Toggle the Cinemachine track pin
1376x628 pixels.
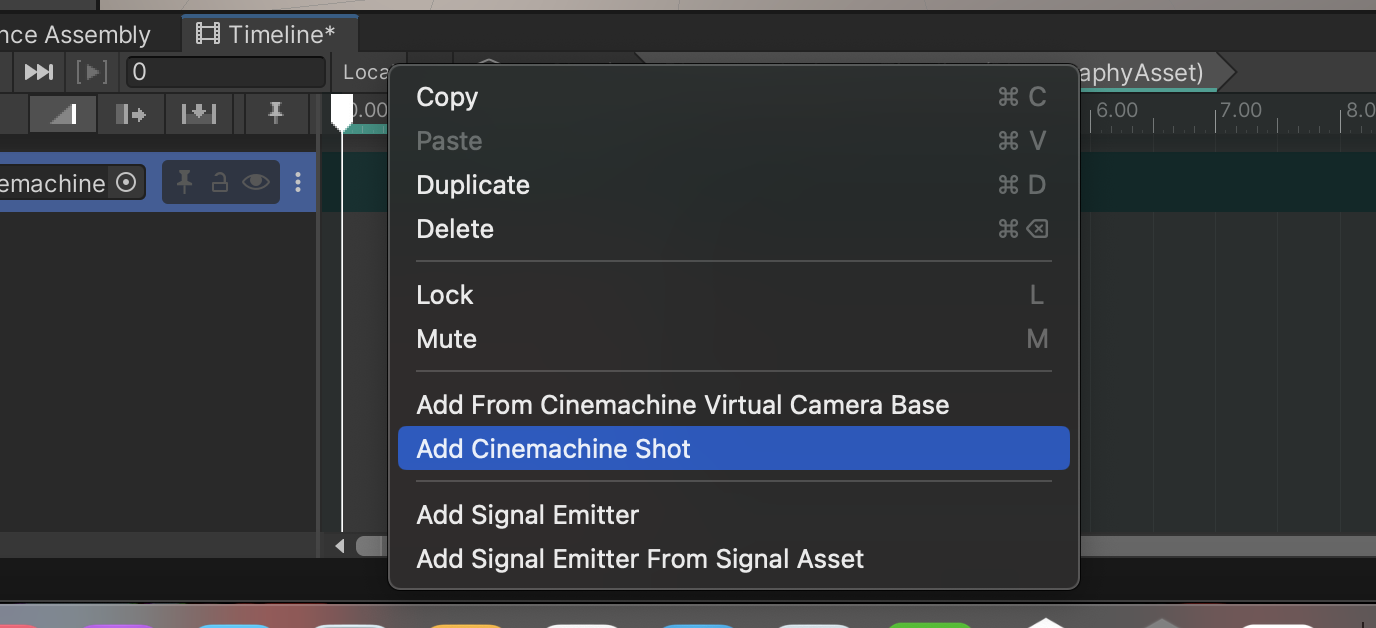pos(184,182)
